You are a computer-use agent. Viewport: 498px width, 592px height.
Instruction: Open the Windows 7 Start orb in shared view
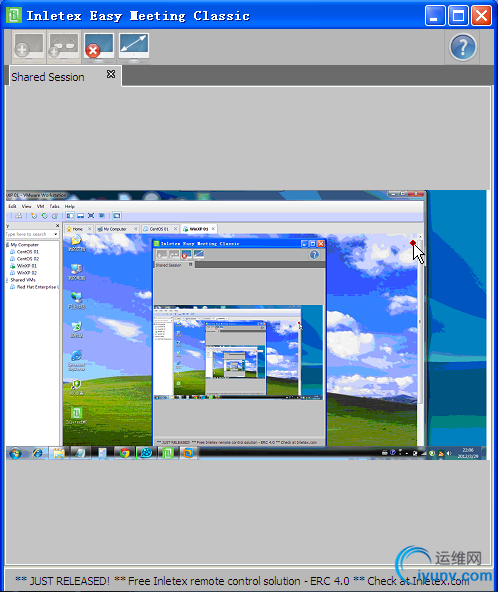point(15,453)
